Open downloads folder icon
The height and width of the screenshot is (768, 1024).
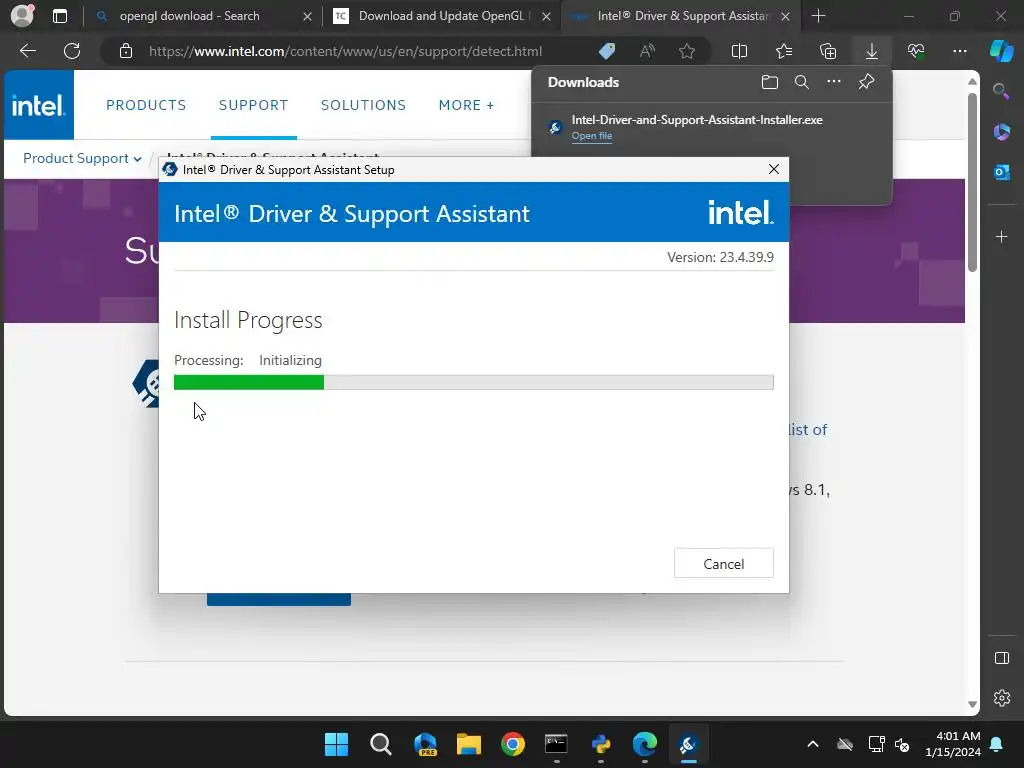coord(770,82)
